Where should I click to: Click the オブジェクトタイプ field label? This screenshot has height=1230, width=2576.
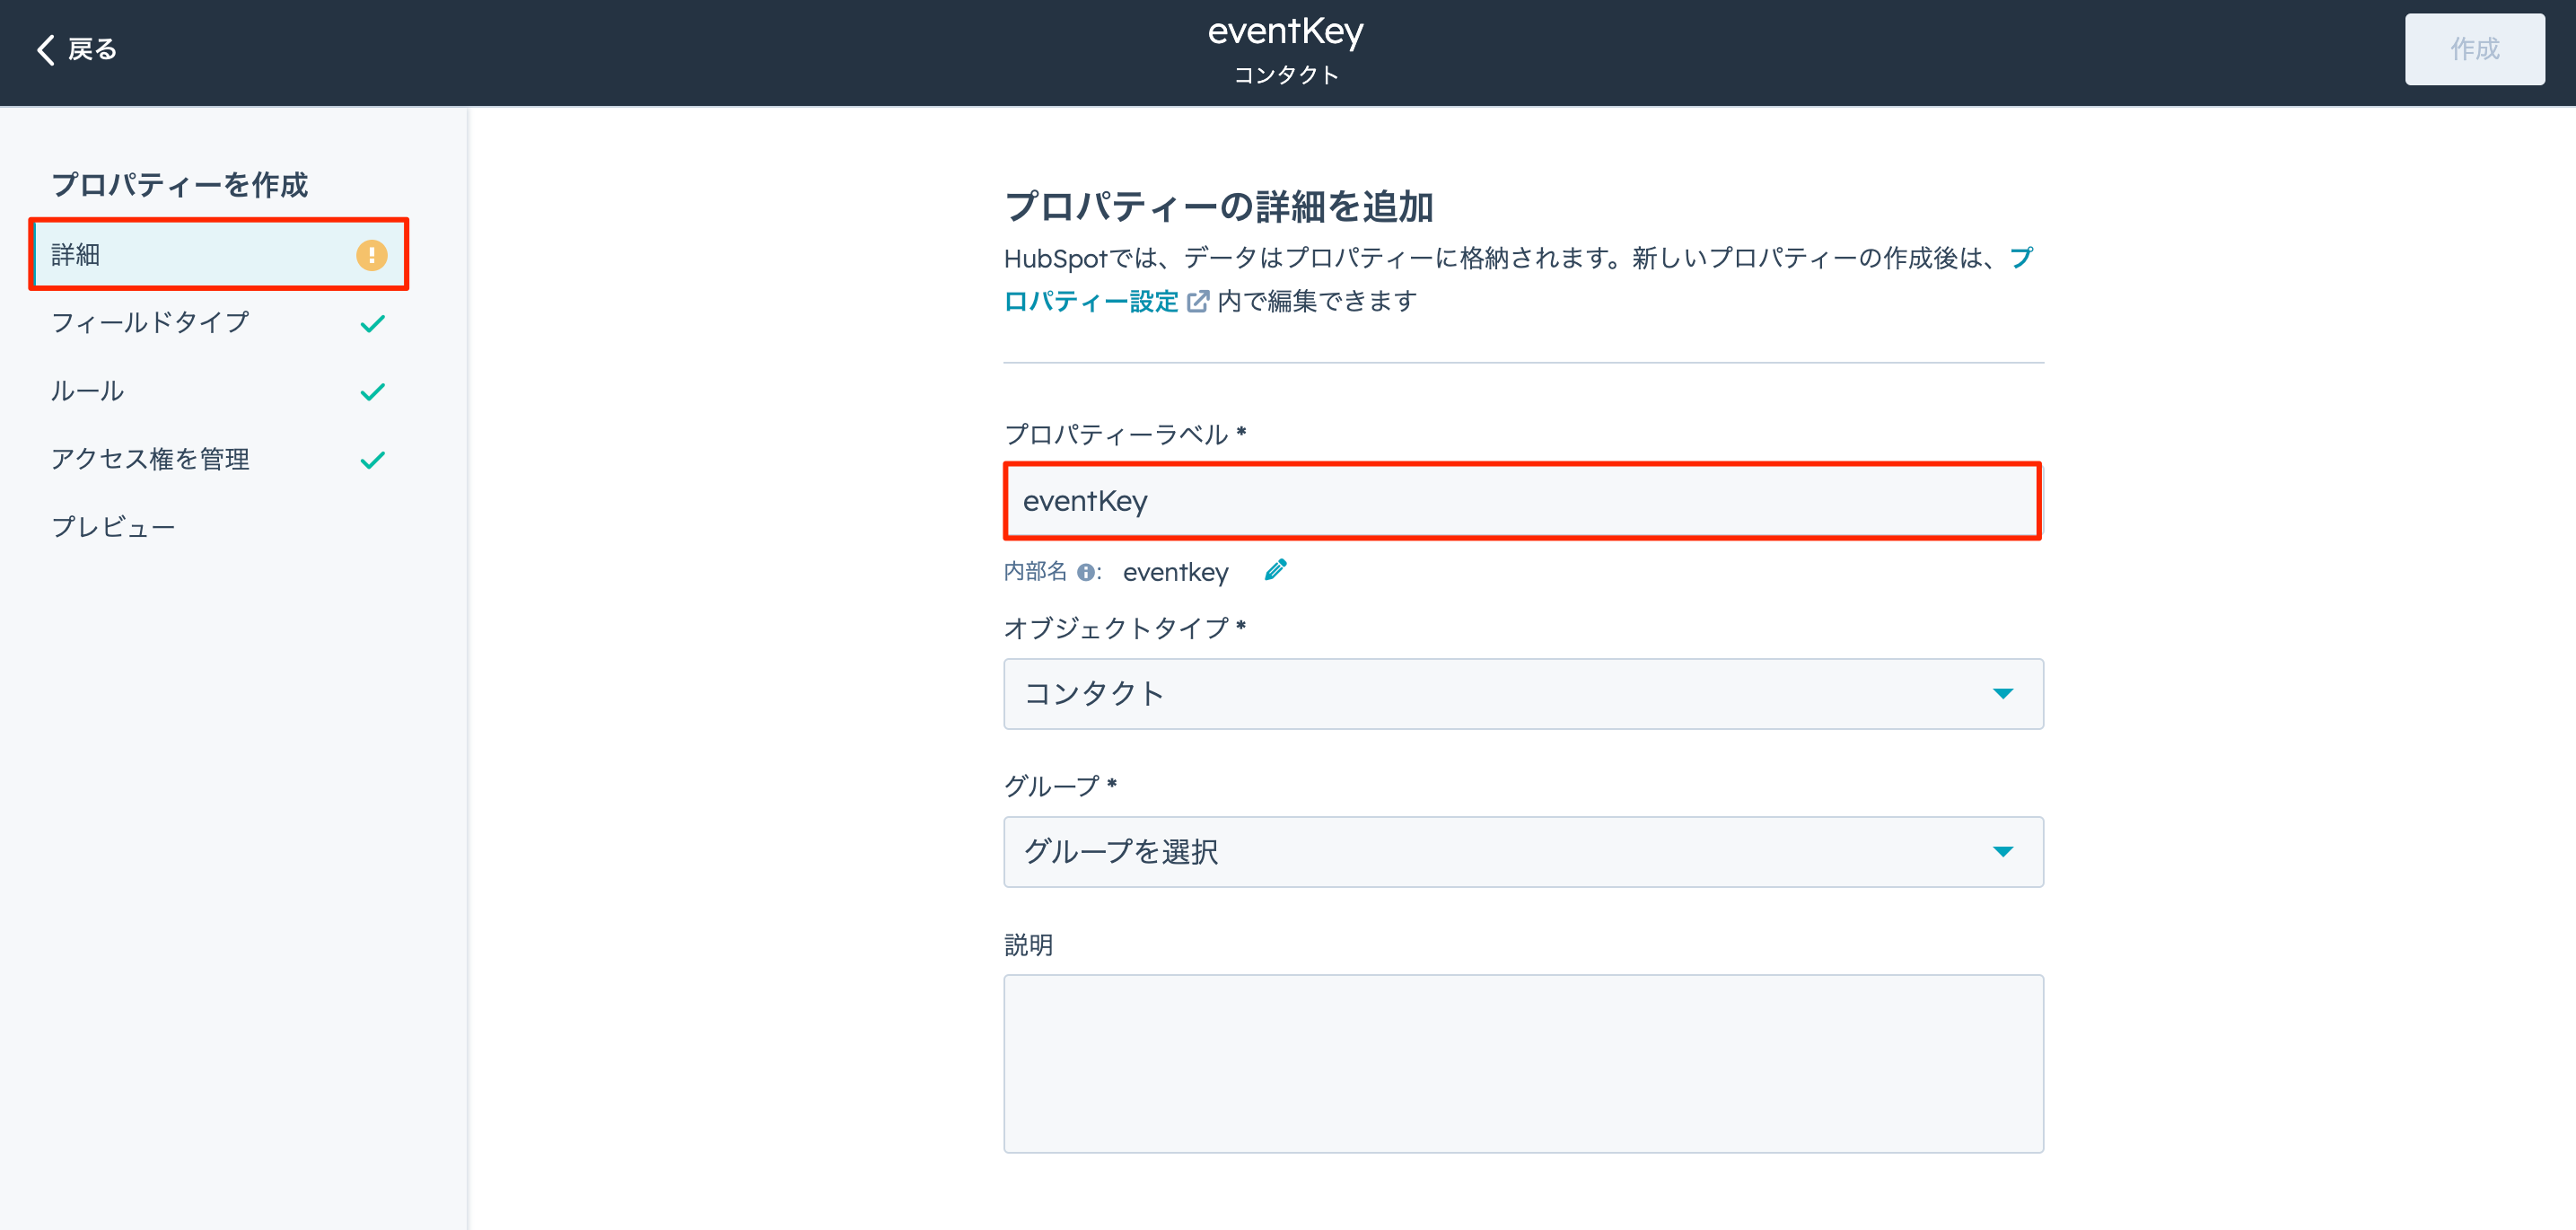(x=1124, y=628)
